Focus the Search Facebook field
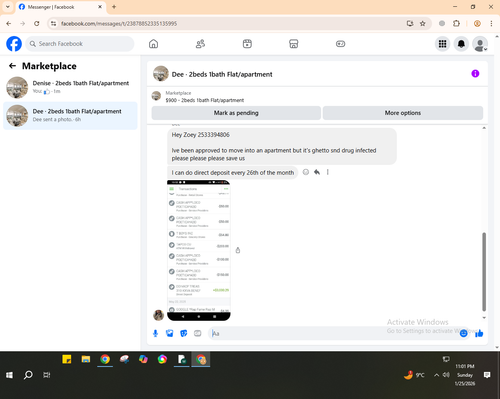The height and width of the screenshot is (399, 500). pyautogui.click(x=80, y=44)
